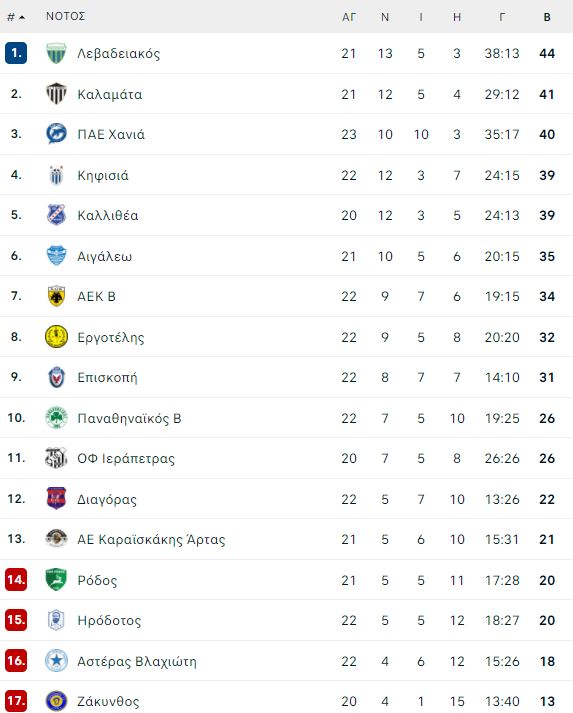Open the Κηφισιά team link
Screen dimensions: 573x713
103,176
